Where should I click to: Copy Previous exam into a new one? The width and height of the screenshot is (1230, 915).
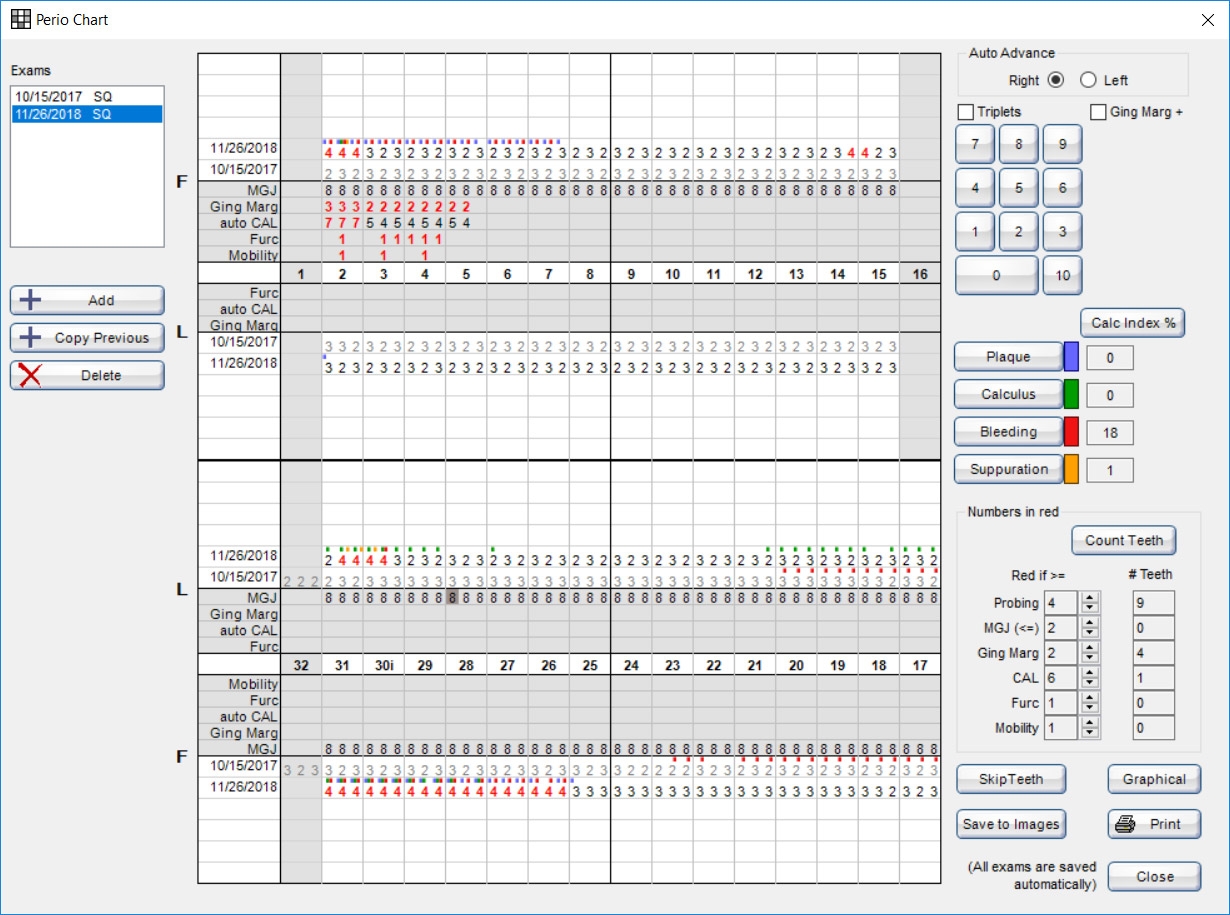click(87, 338)
